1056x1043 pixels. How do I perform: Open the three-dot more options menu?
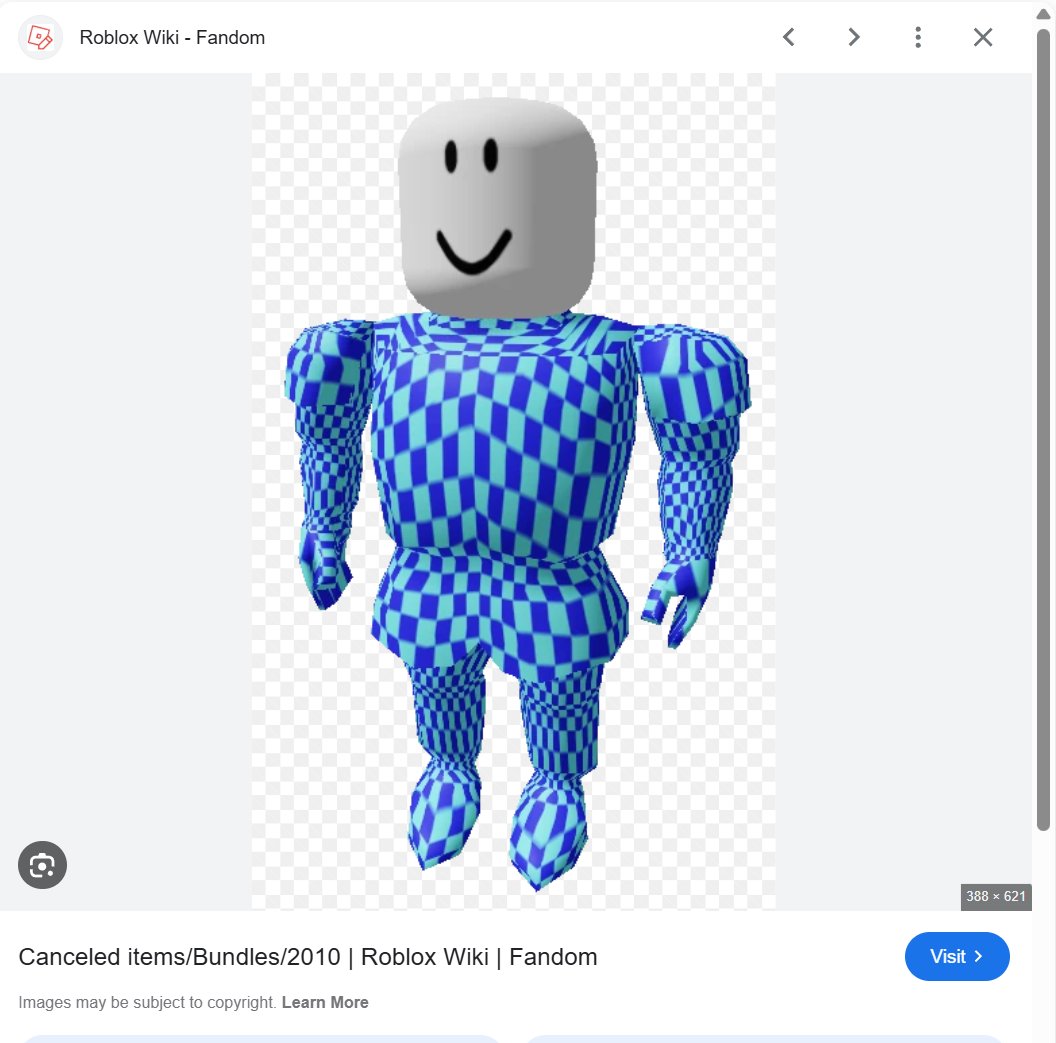(x=918, y=37)
